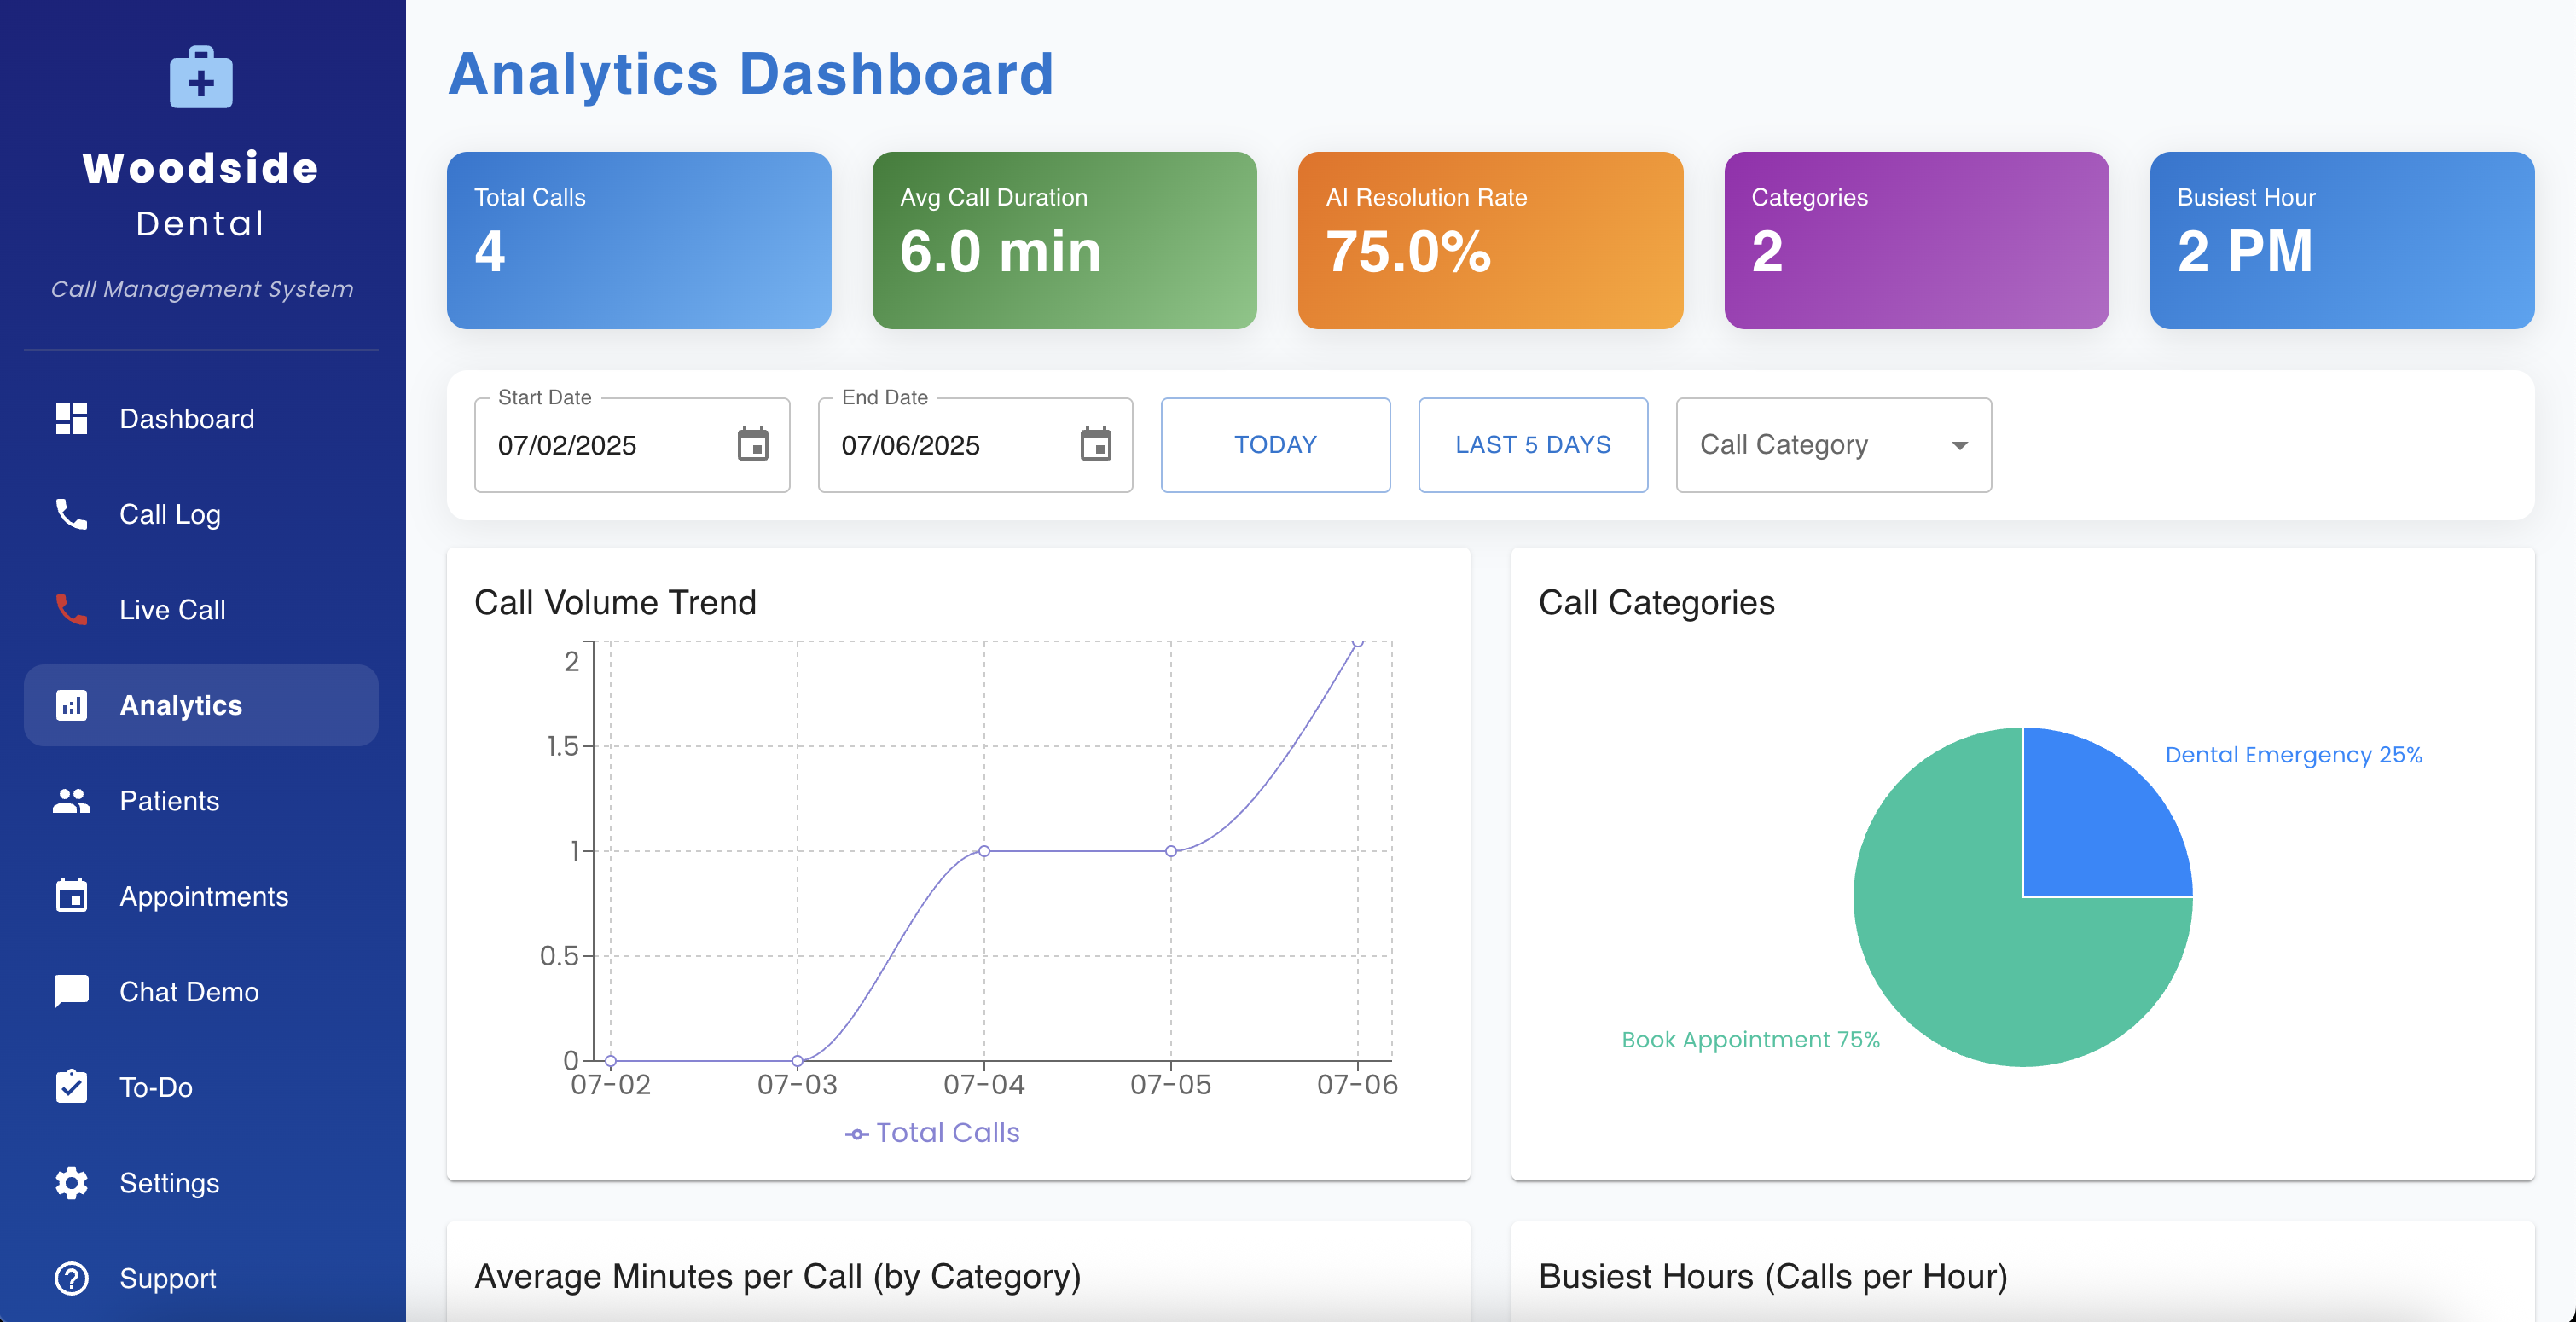Screen dimensions: 2576x1322
Task: Click the Total Calls chart legend label
Action: tap(947, 1133)
